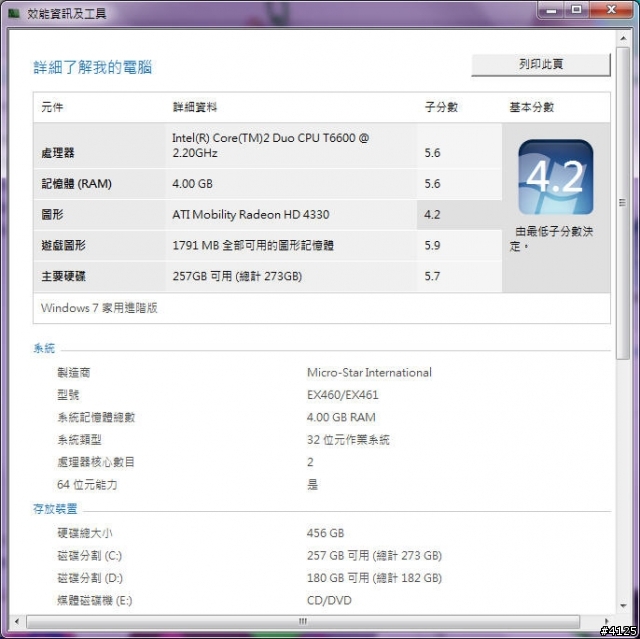The image size is (640, 639).
Task: Click the 1791 MB graphics memory text
Action: [253, 245]
